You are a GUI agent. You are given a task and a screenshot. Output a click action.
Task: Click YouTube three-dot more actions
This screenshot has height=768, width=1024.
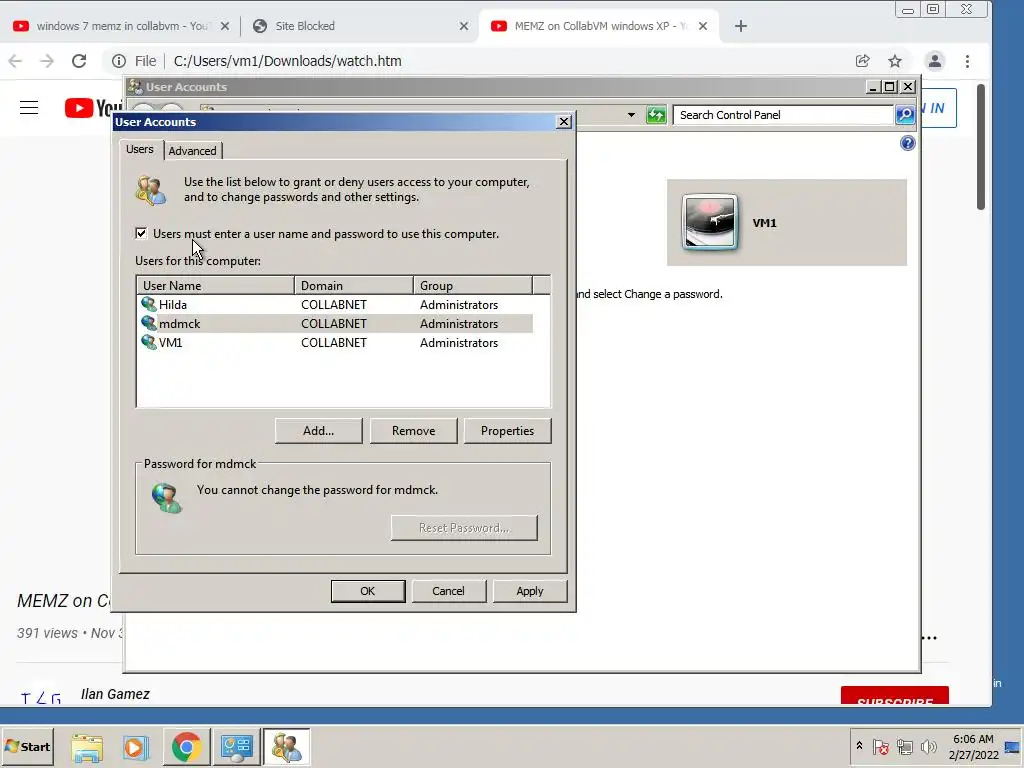tap(930, 638)
